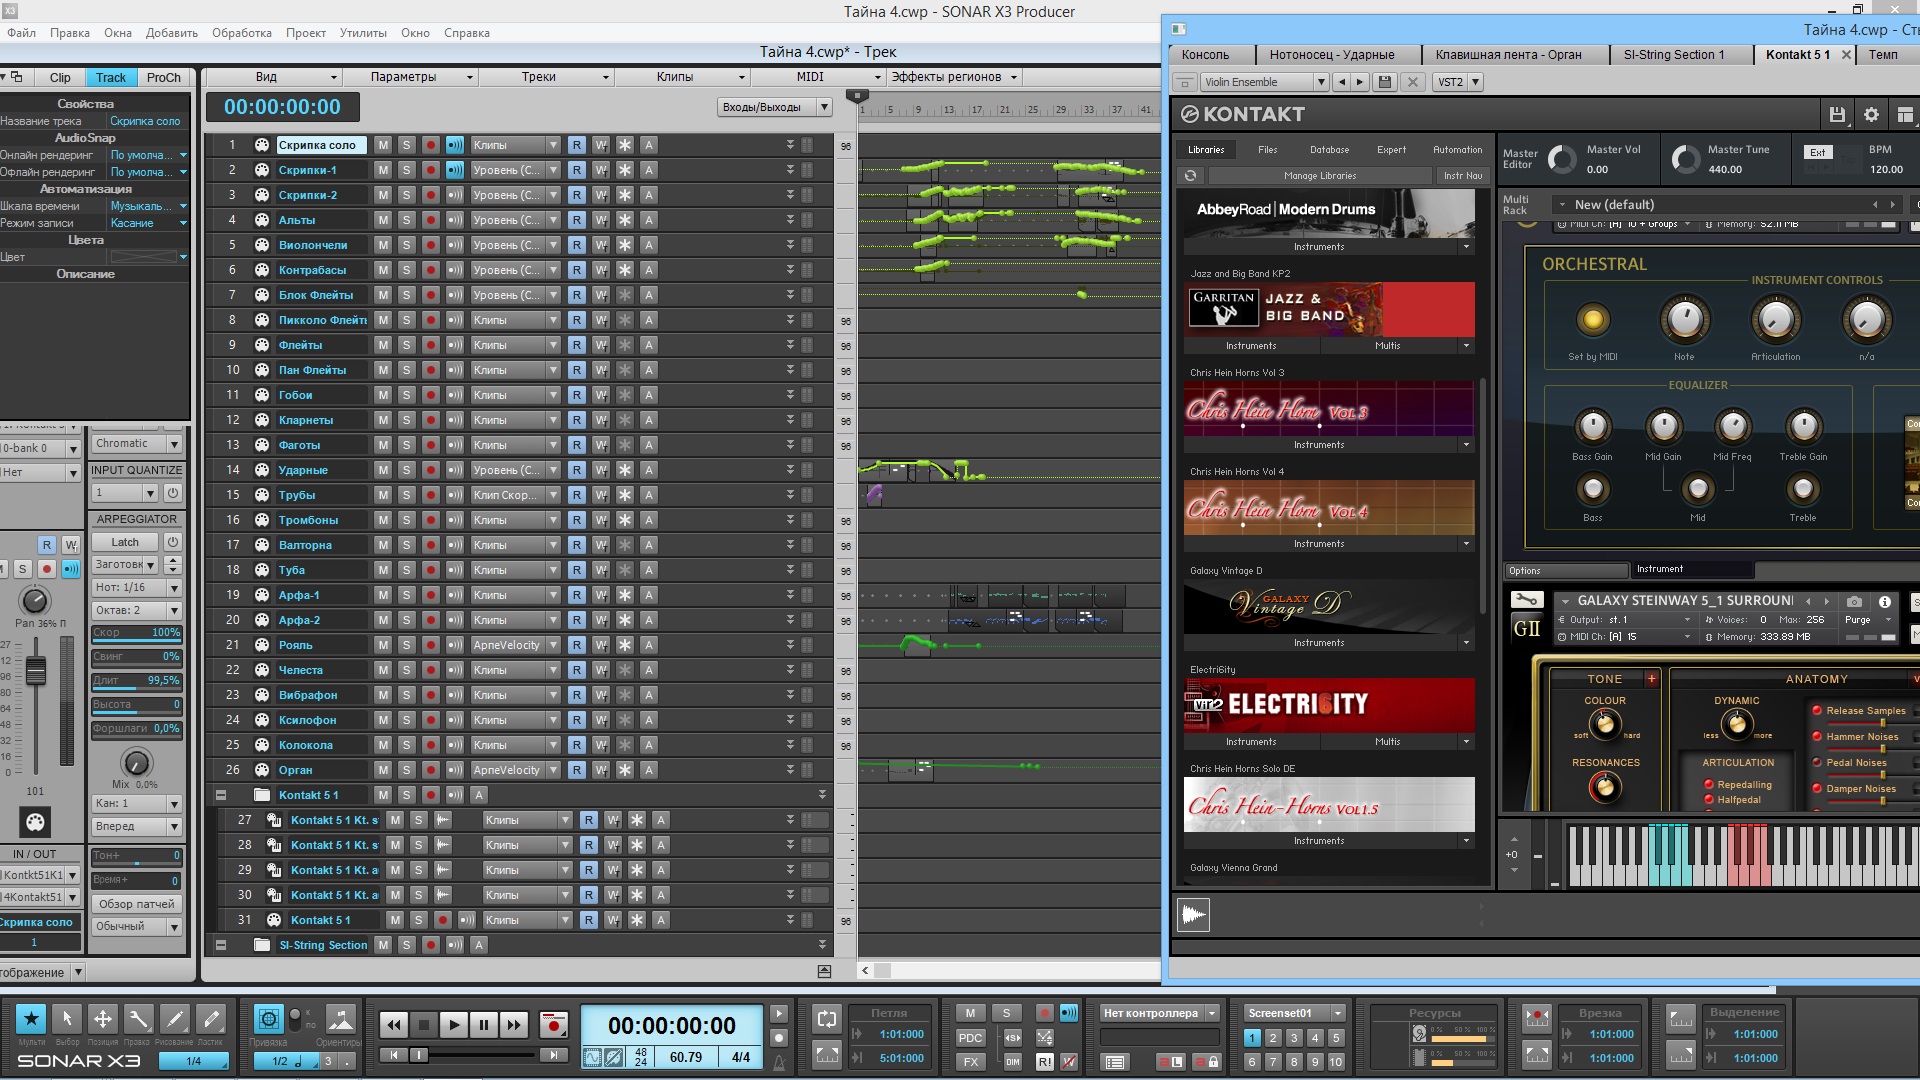Toggle snap to grid (Привязка) button

coord(268,1019)
